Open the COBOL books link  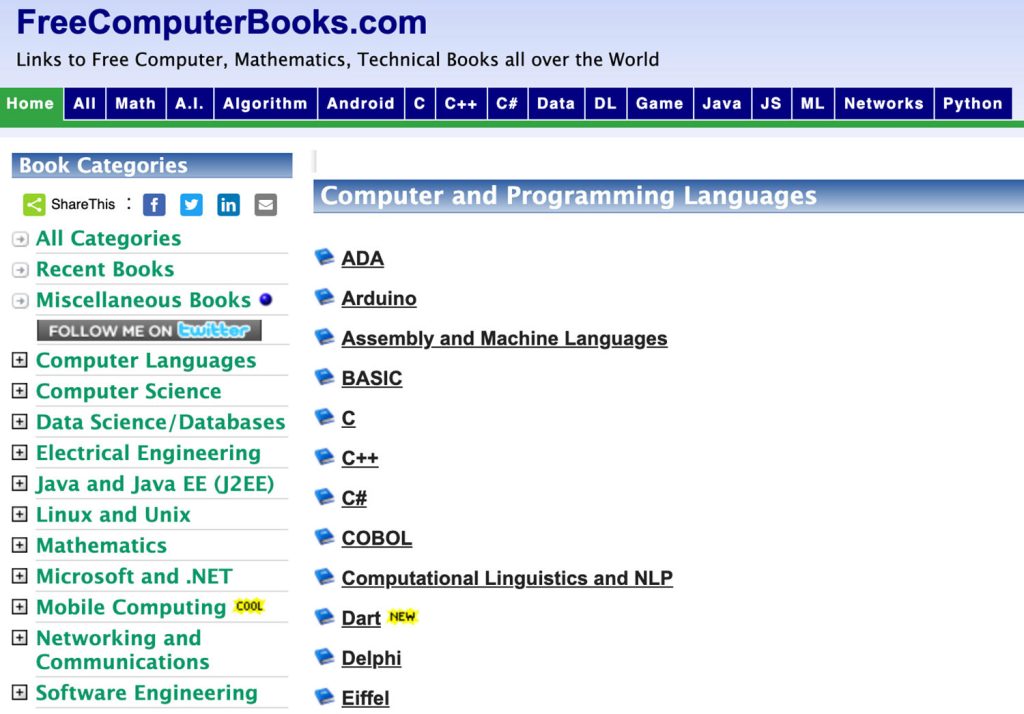(377, 538)
